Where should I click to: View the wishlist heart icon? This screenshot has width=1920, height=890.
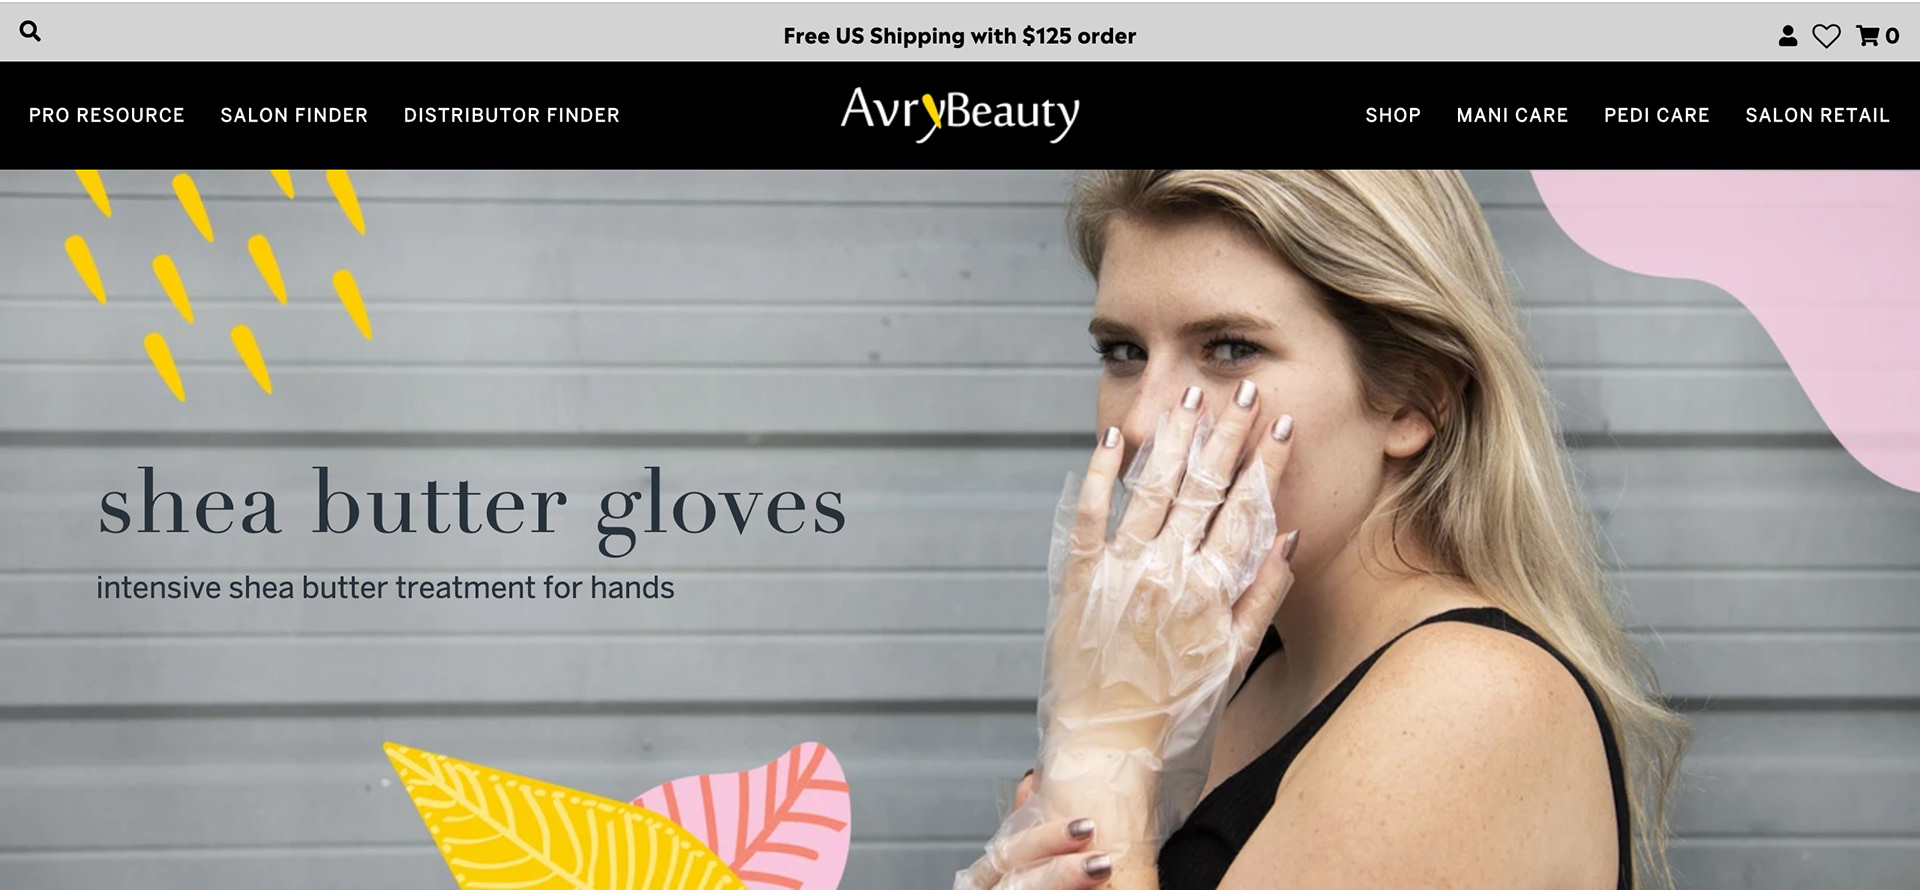coord(1826,36)
